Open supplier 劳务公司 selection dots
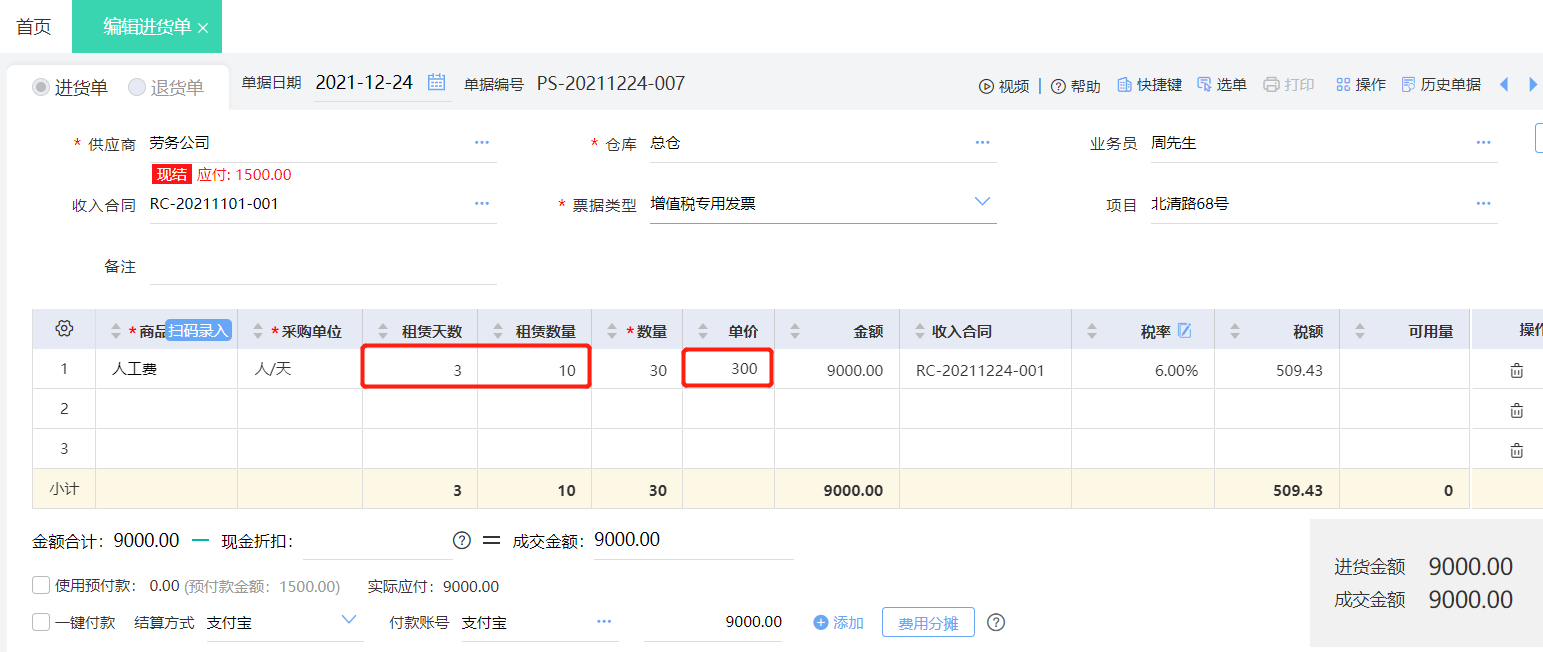The width and height of the screenshot is (1543, 652). pos(482,143)
